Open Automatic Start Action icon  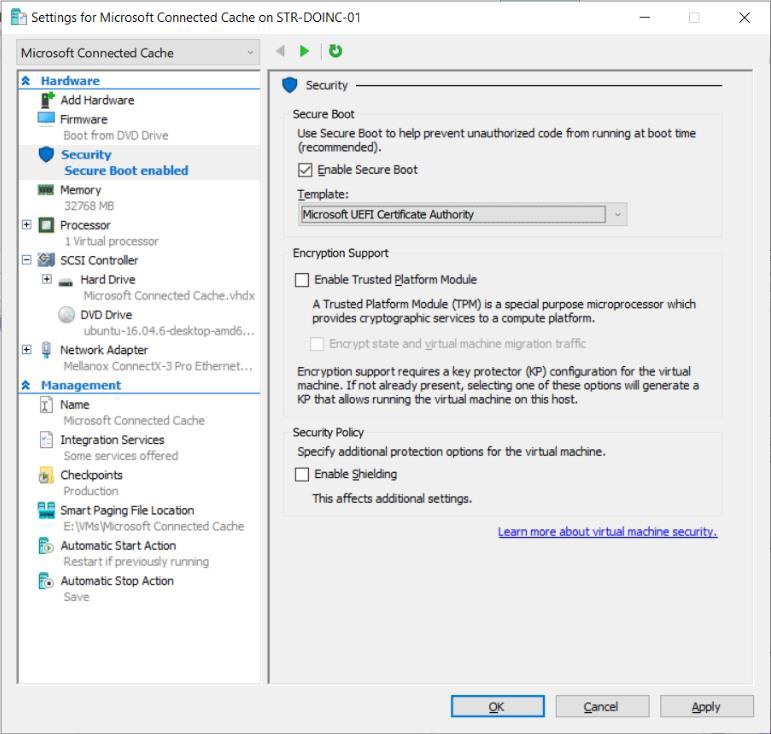click(46, 546)
